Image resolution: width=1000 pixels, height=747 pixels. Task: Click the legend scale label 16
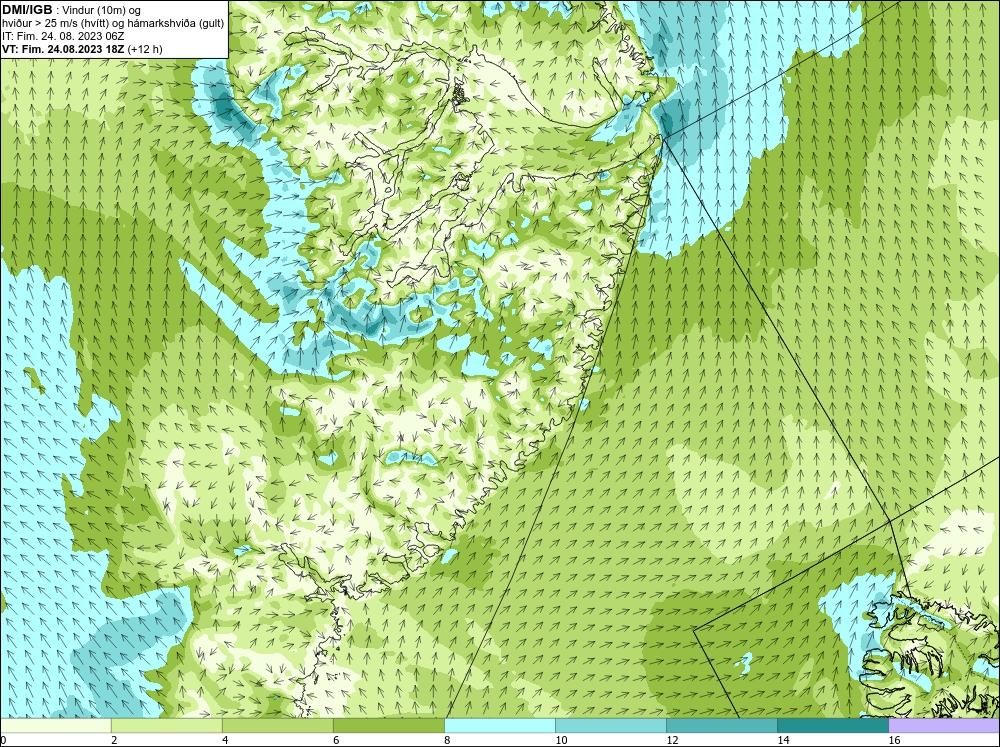[894, 740]
